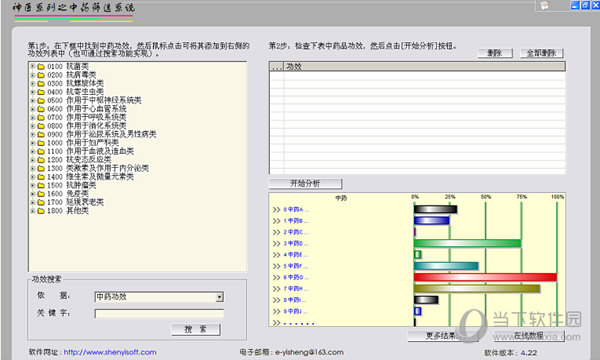Viewport: 600px width, 360px height.
Task: Click the notepad icon in the title bar
Action: [x=545, y=5]
